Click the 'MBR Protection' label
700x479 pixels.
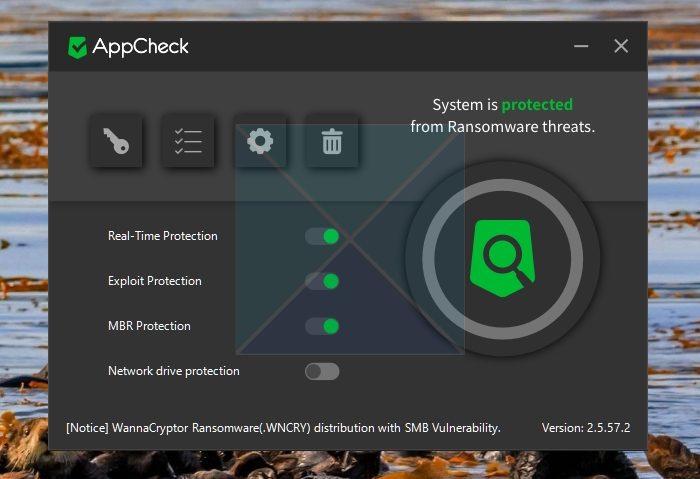[149, 326]
